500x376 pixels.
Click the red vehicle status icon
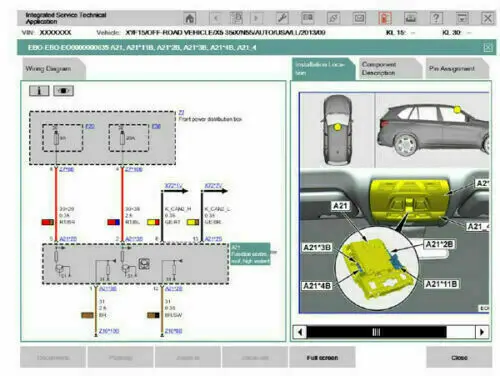tap(385, 18)
